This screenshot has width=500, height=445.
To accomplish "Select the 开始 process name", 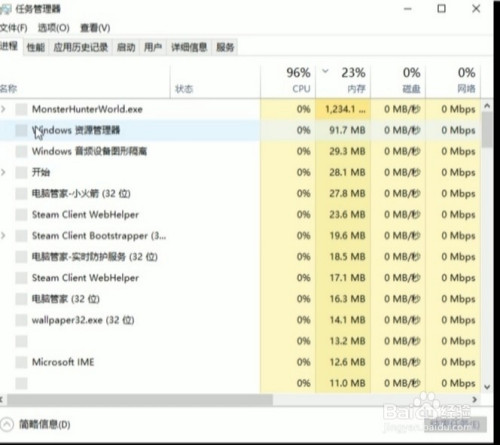I will click(x=41, y=172).
